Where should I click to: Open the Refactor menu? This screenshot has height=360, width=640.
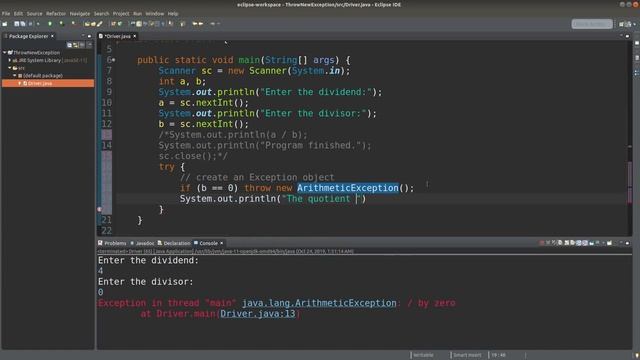56,13
